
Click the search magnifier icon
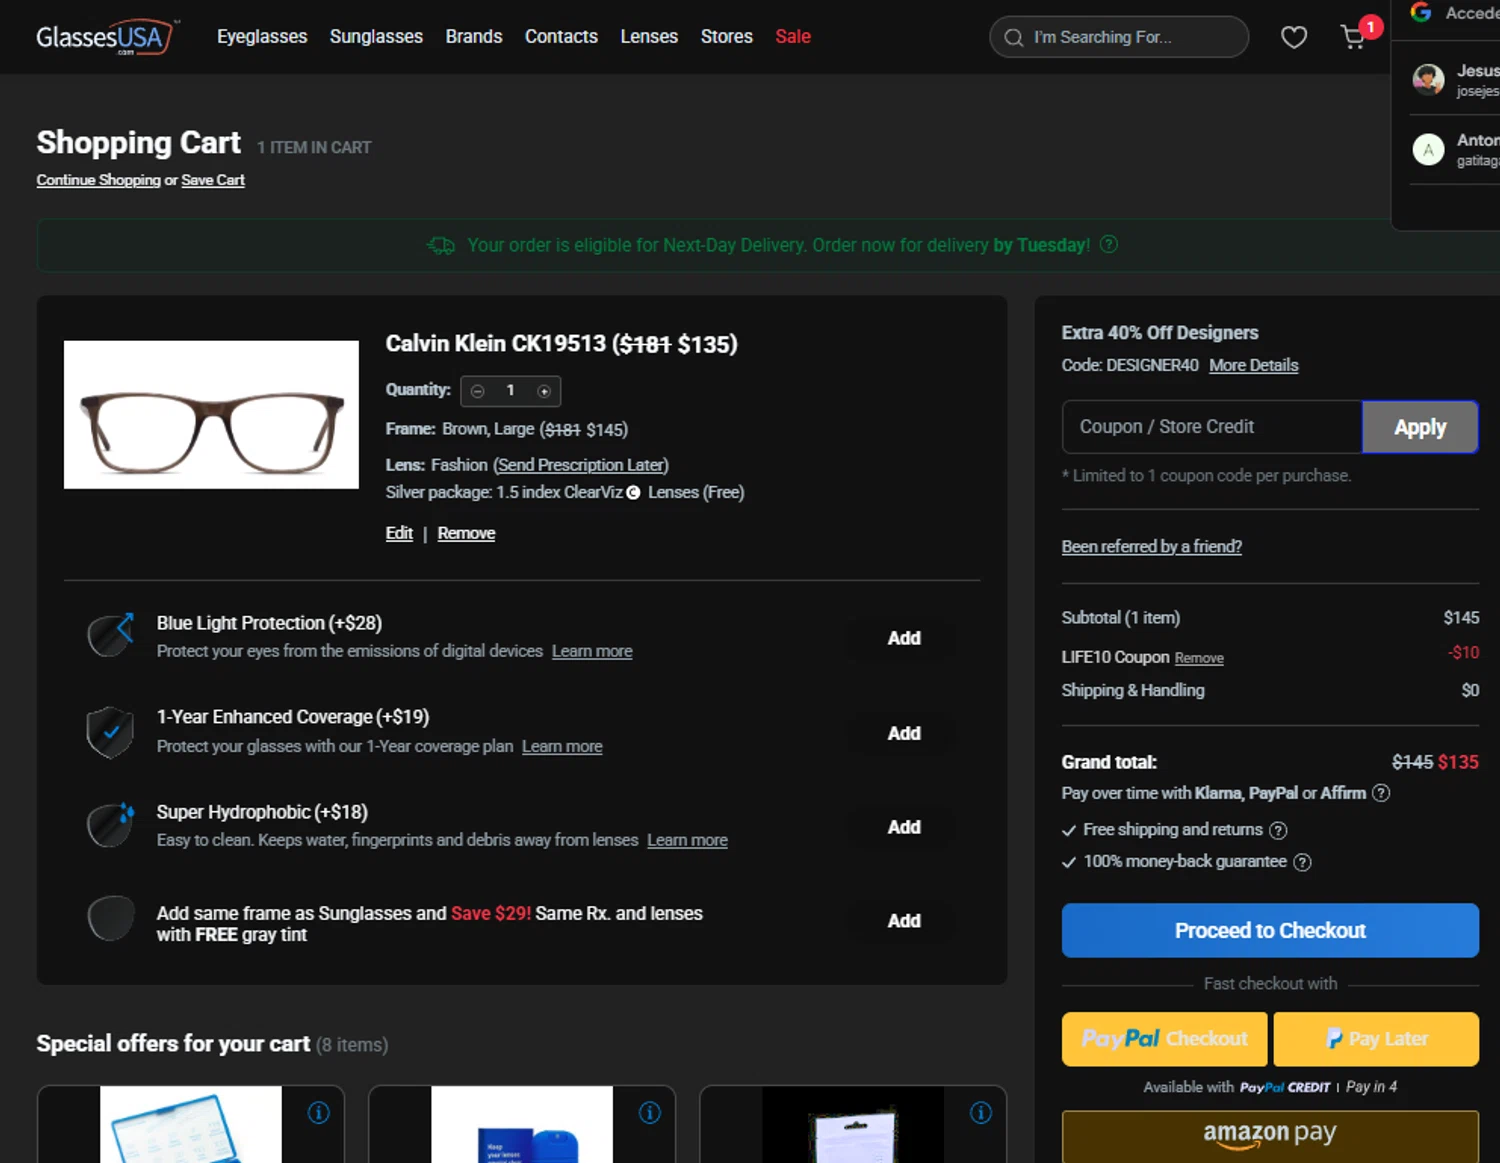1013,38
